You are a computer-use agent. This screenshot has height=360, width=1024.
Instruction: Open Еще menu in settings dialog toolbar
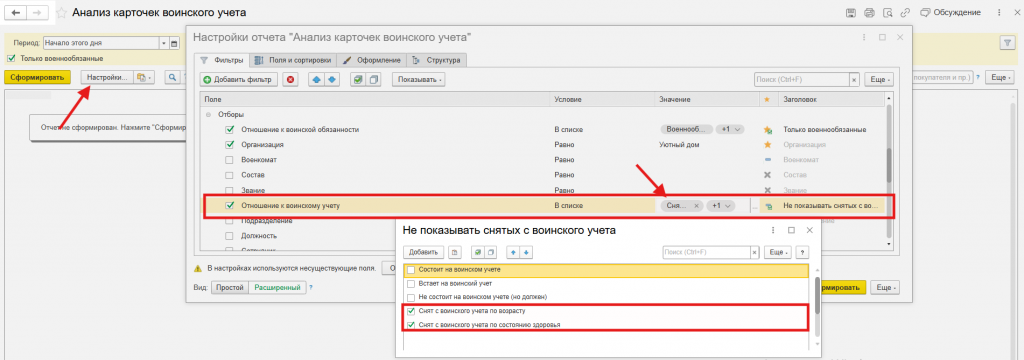click(878, 80)
